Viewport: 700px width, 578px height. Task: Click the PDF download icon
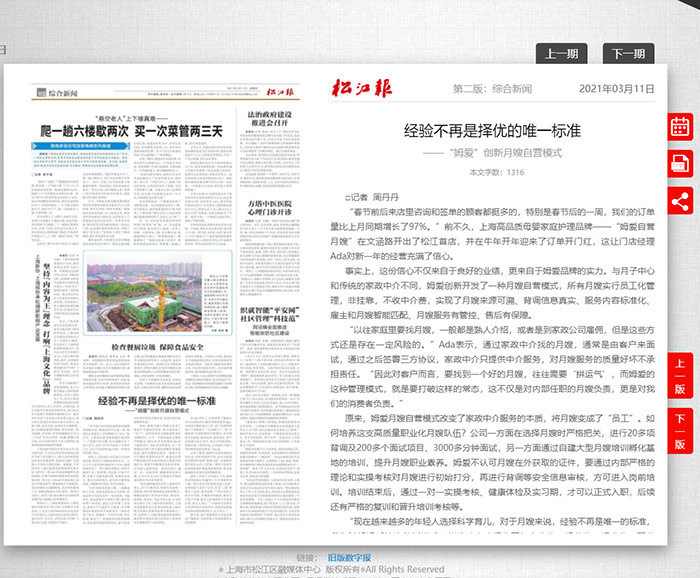pyautogui.click(x=681, y=163)
